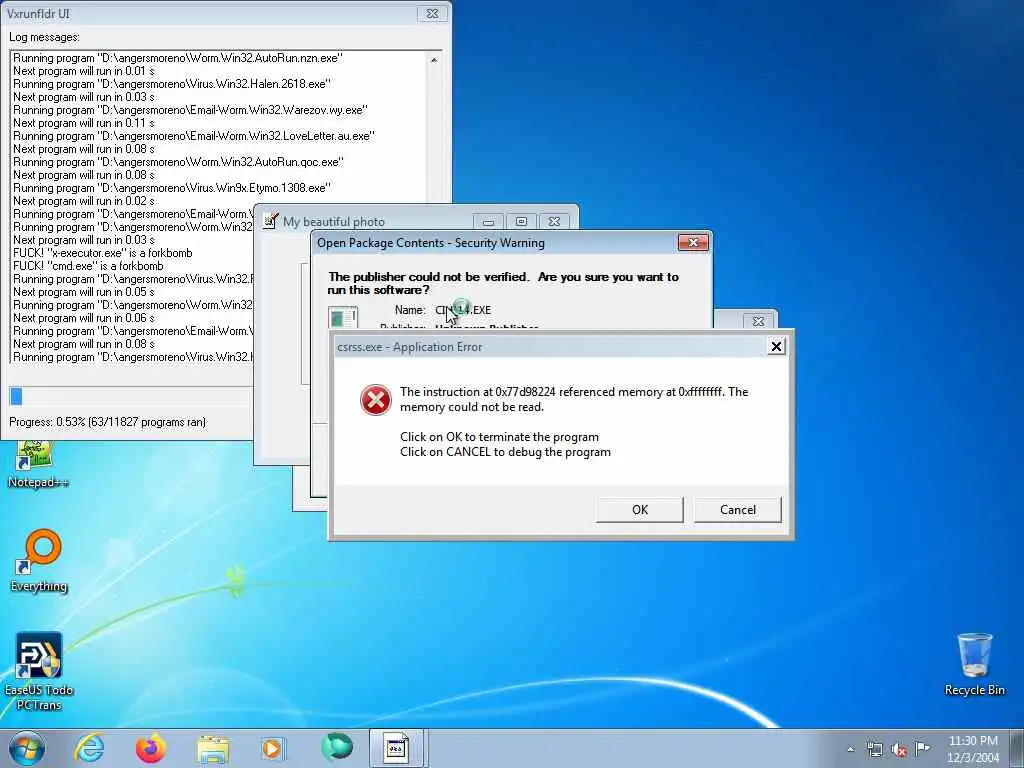Show hidden system tray icons
Image resolution: width=1024 pixels, height=768 pixels.
tap(851, 749)
